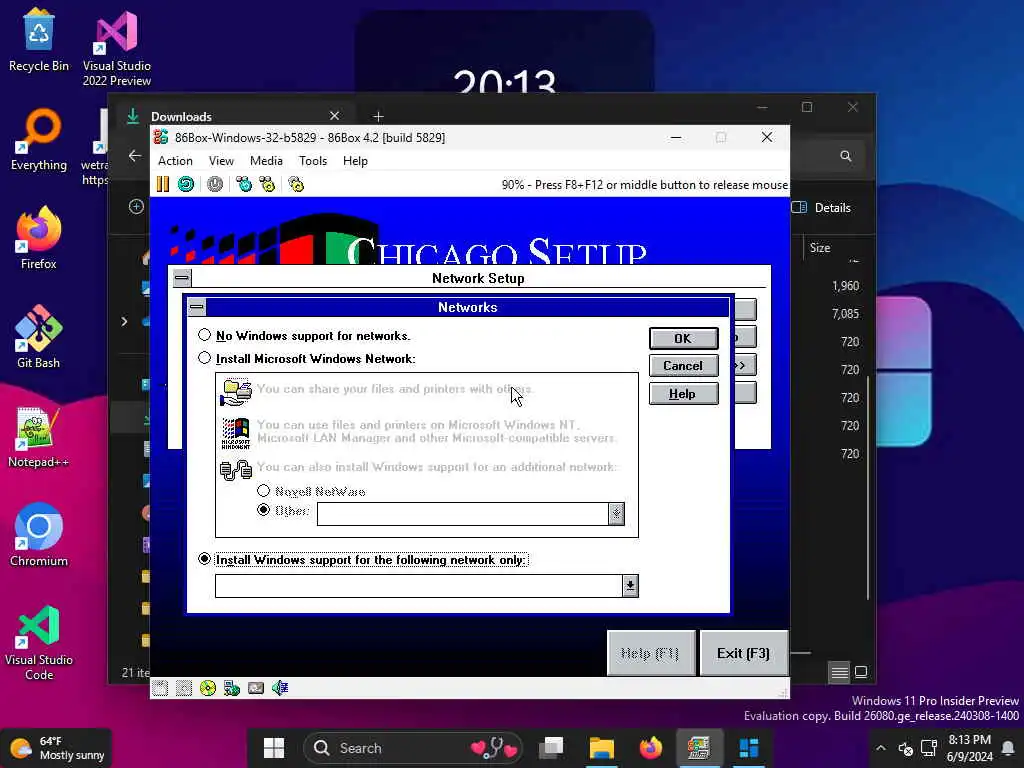Image resolution: width=1024 pixels, height=768 pixels.
Task: Open 86Box settings gear icon
Action: coord(296,184)
